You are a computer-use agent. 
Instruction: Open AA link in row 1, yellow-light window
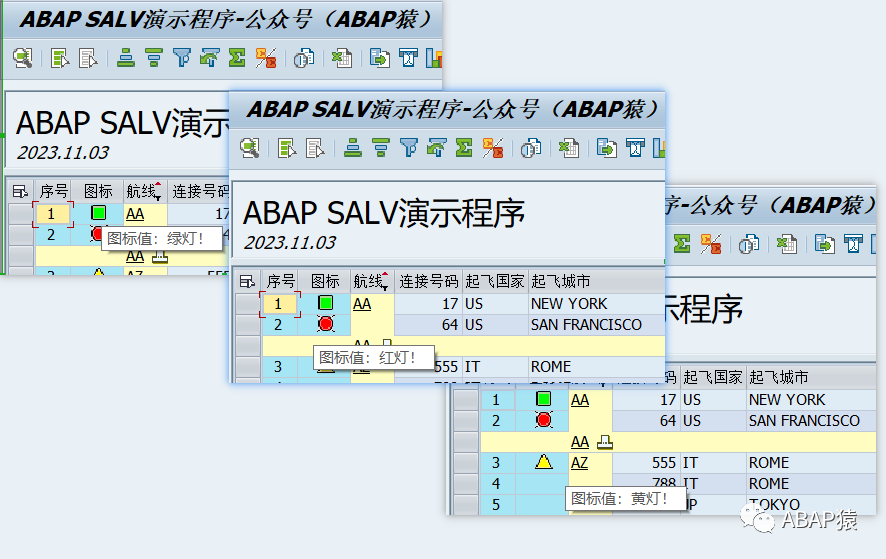(580, 400)
